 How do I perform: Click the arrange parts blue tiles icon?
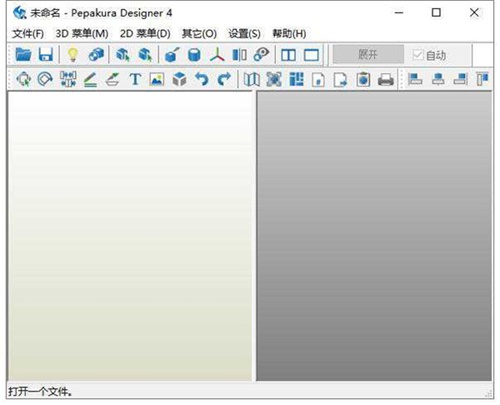pos(296,79)
